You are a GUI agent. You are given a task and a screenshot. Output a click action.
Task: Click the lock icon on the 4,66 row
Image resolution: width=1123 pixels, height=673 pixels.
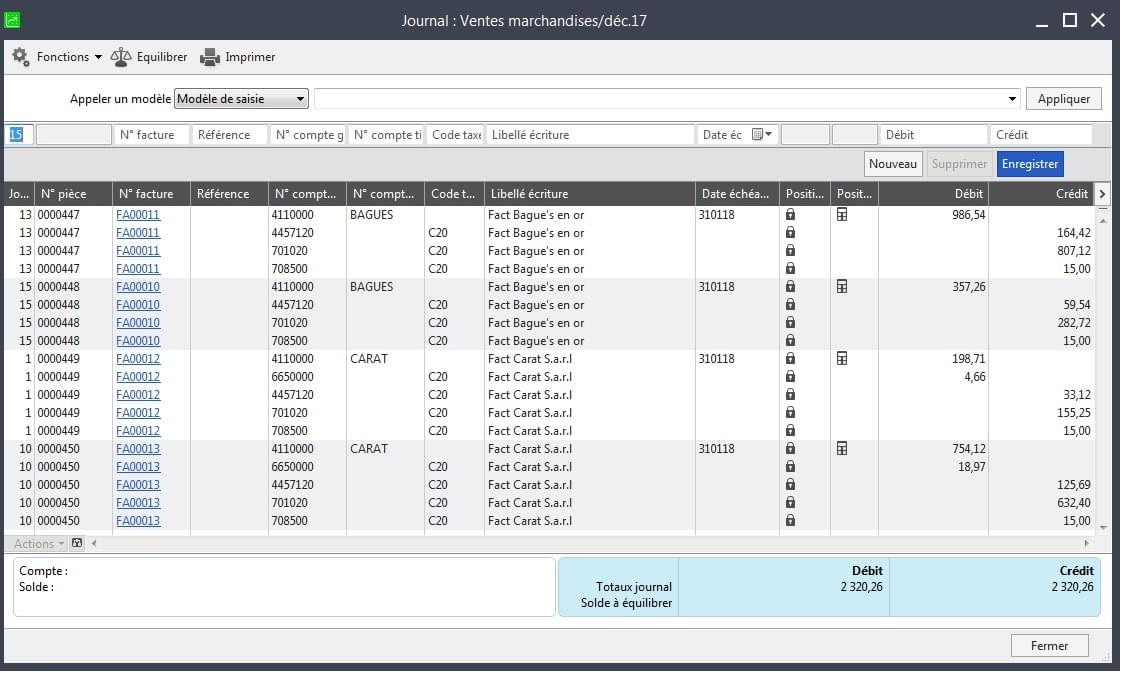(x=790, y=377)
